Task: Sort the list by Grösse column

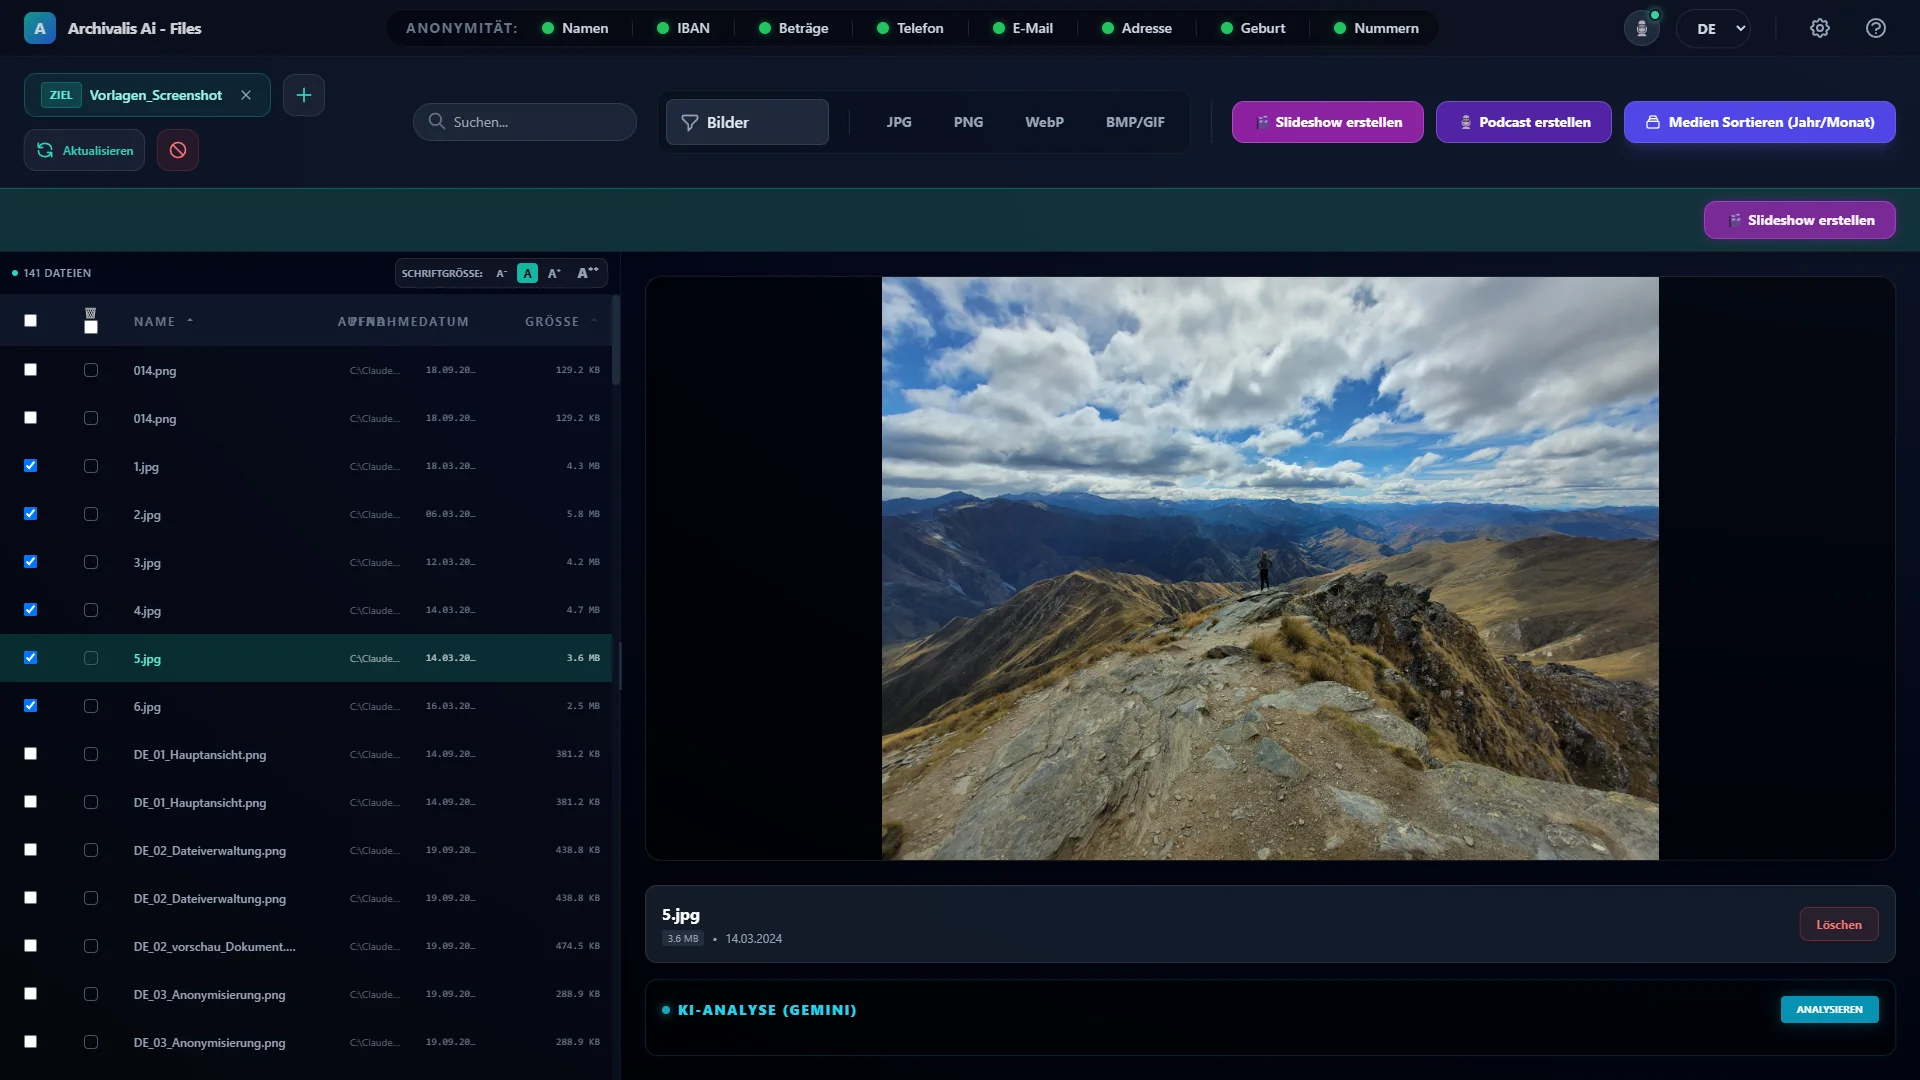Action: [561, 322]
